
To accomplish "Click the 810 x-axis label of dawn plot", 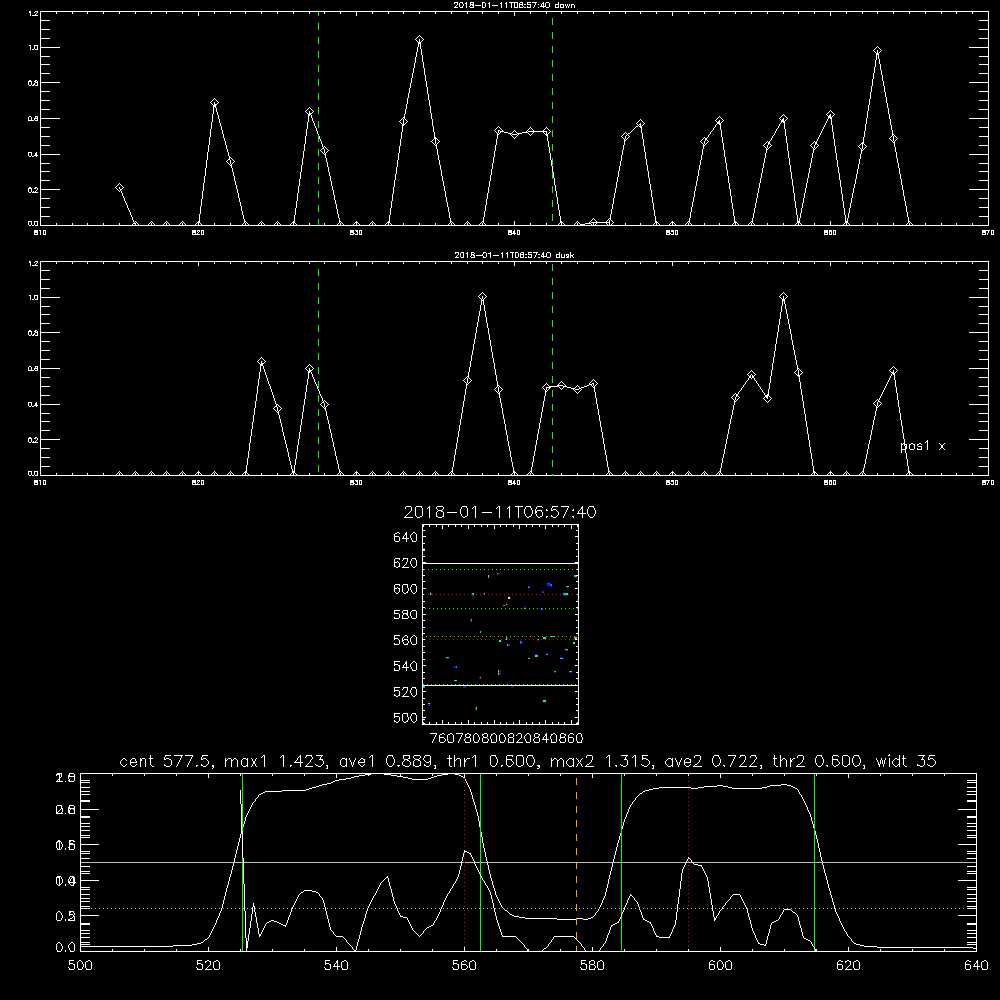I will click(40, 233).
